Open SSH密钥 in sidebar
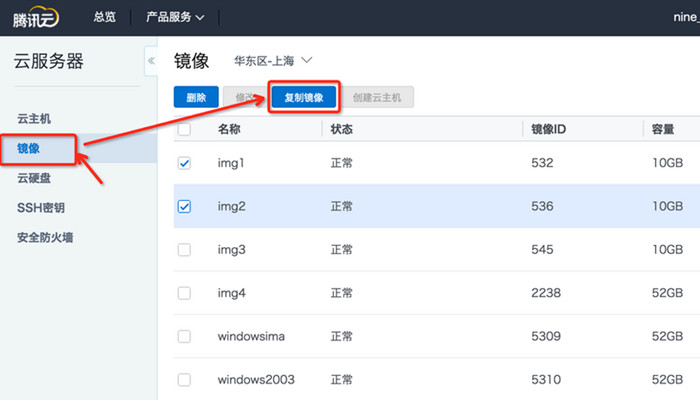 (40, 208)
